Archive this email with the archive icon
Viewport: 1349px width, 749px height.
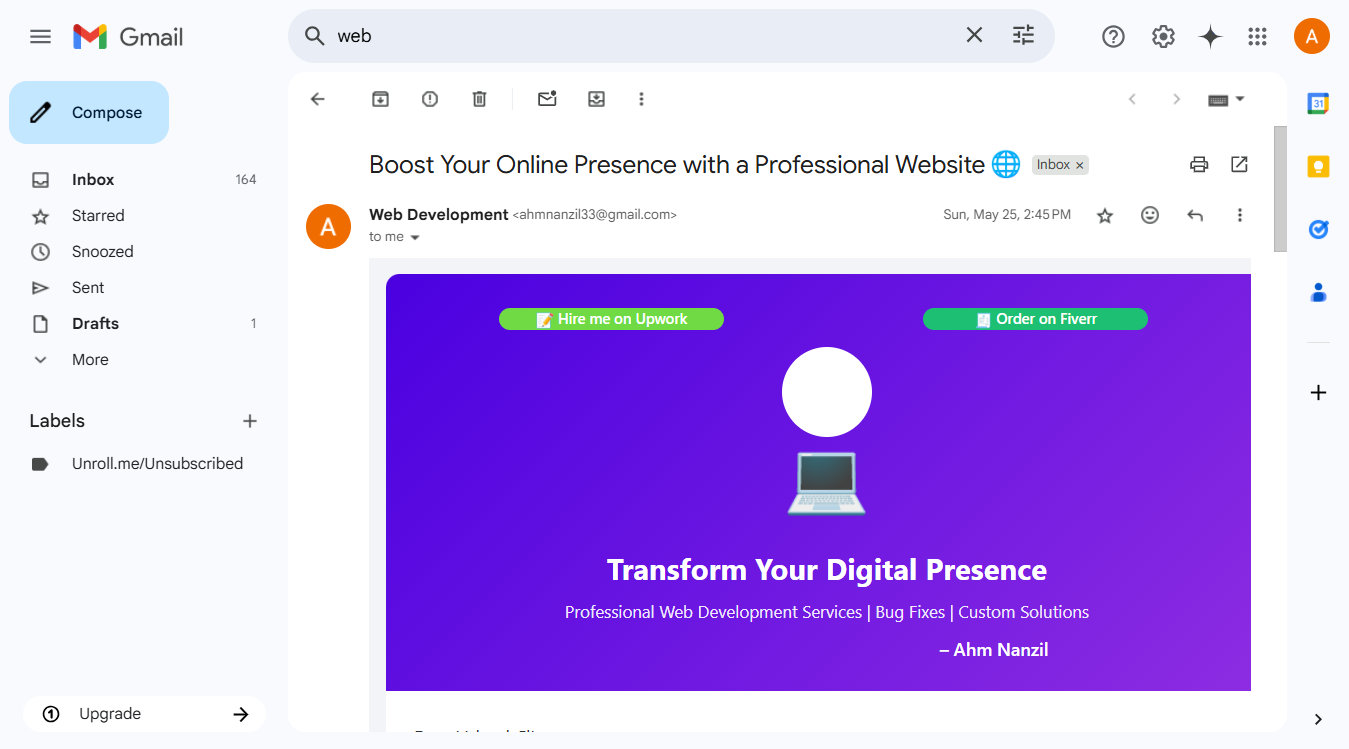pos(380,99)
